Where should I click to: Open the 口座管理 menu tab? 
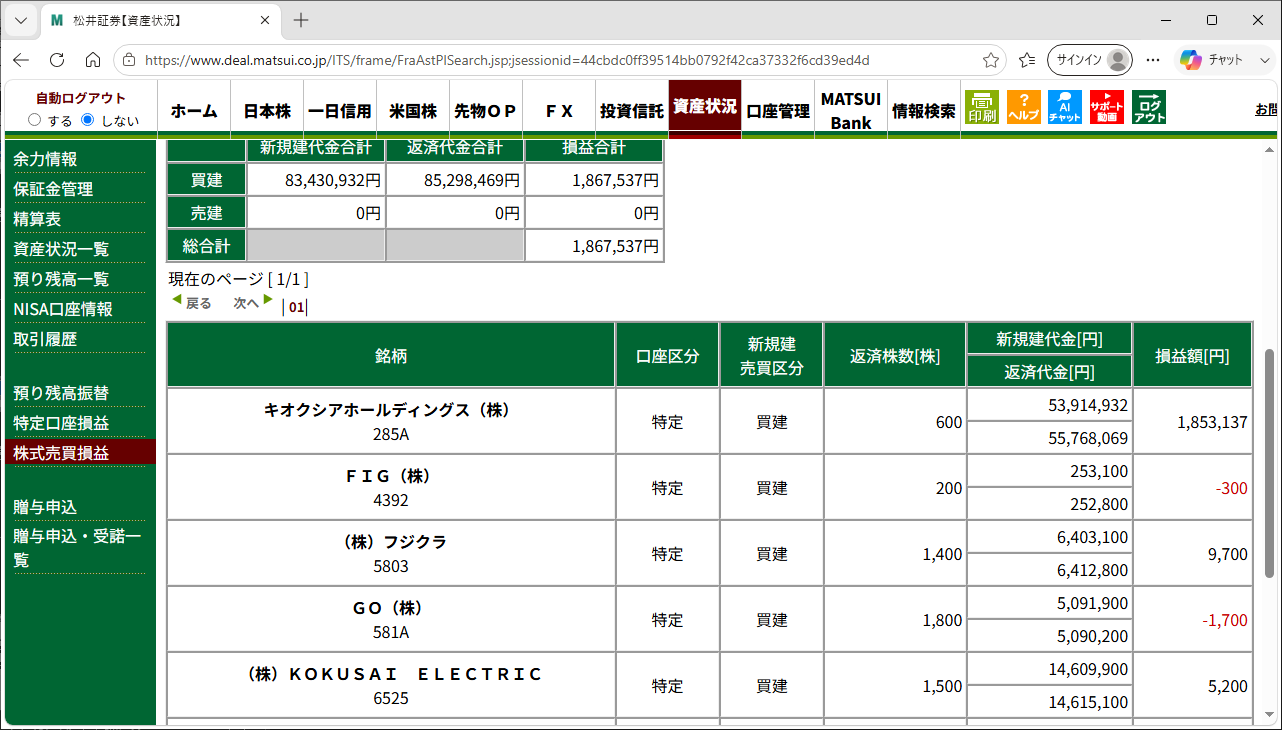(x=778, y=111)
